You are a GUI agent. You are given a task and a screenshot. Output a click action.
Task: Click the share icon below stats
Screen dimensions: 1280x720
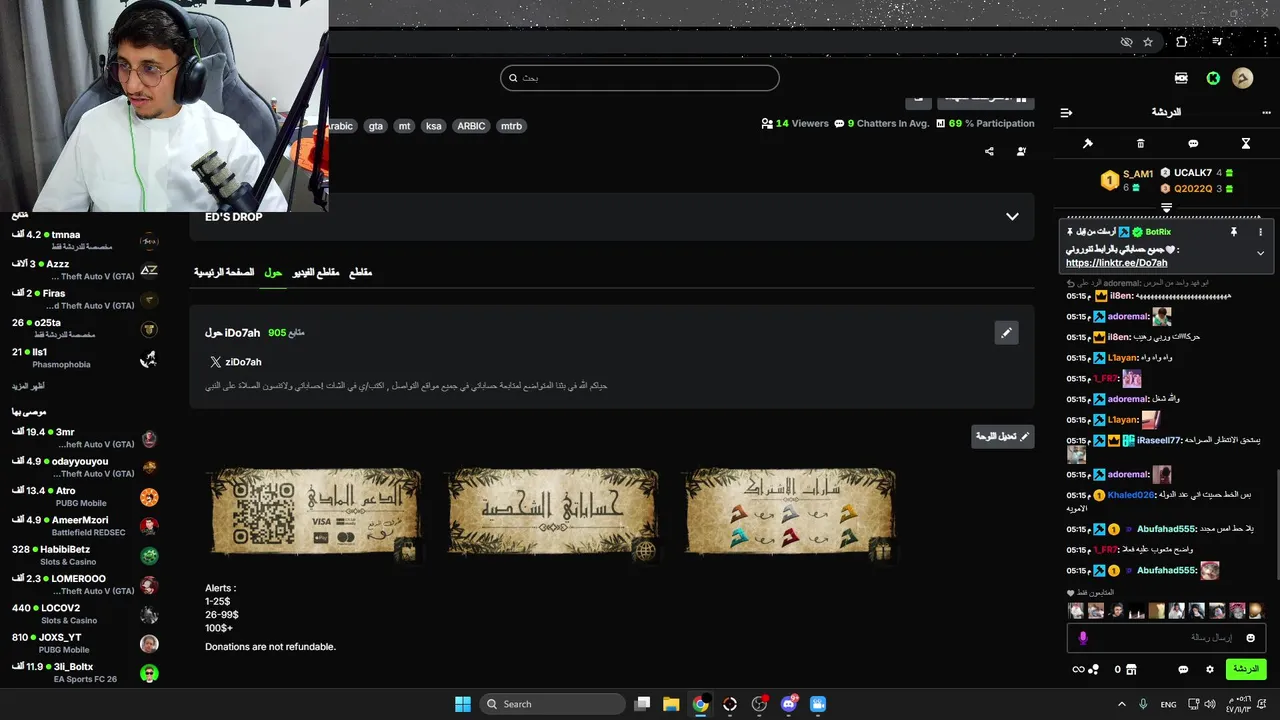pyautogui.click(x=989, y=152)
